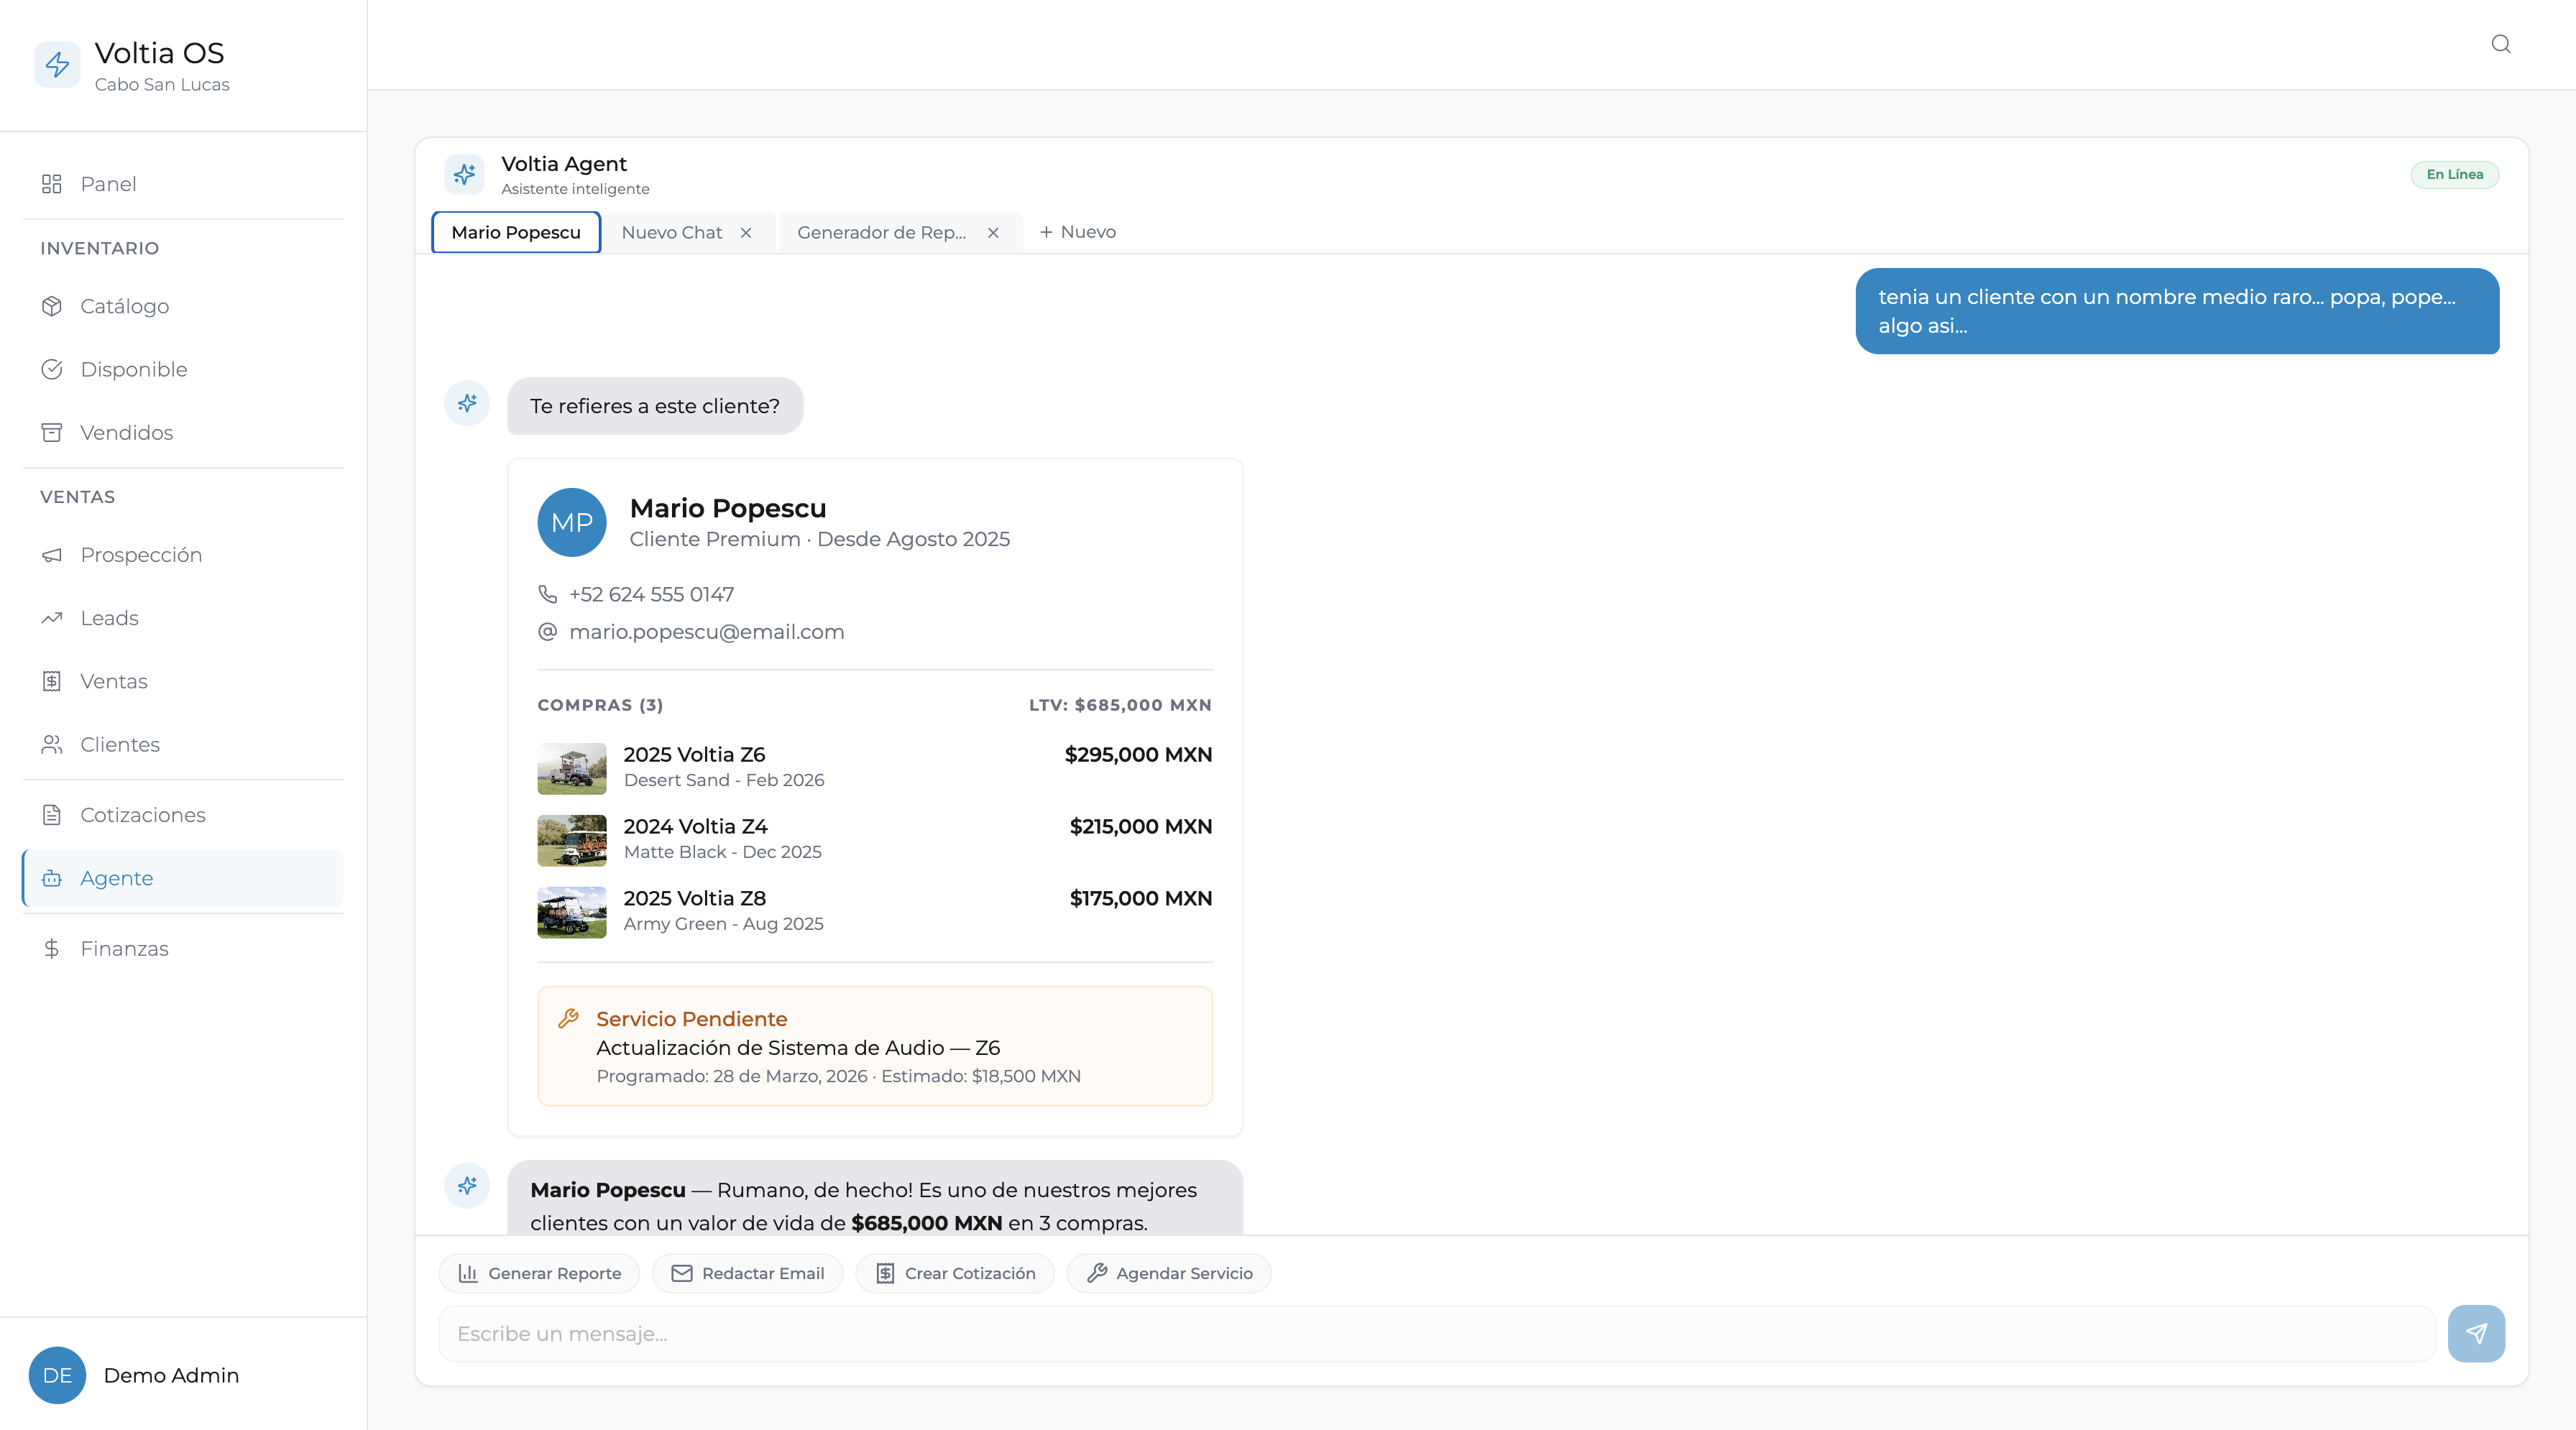The width and height of the screenshot is (2576, 1430).
Task: Focus the 'Escribe un mensaje...' input field
Action: (1436, 1333)
